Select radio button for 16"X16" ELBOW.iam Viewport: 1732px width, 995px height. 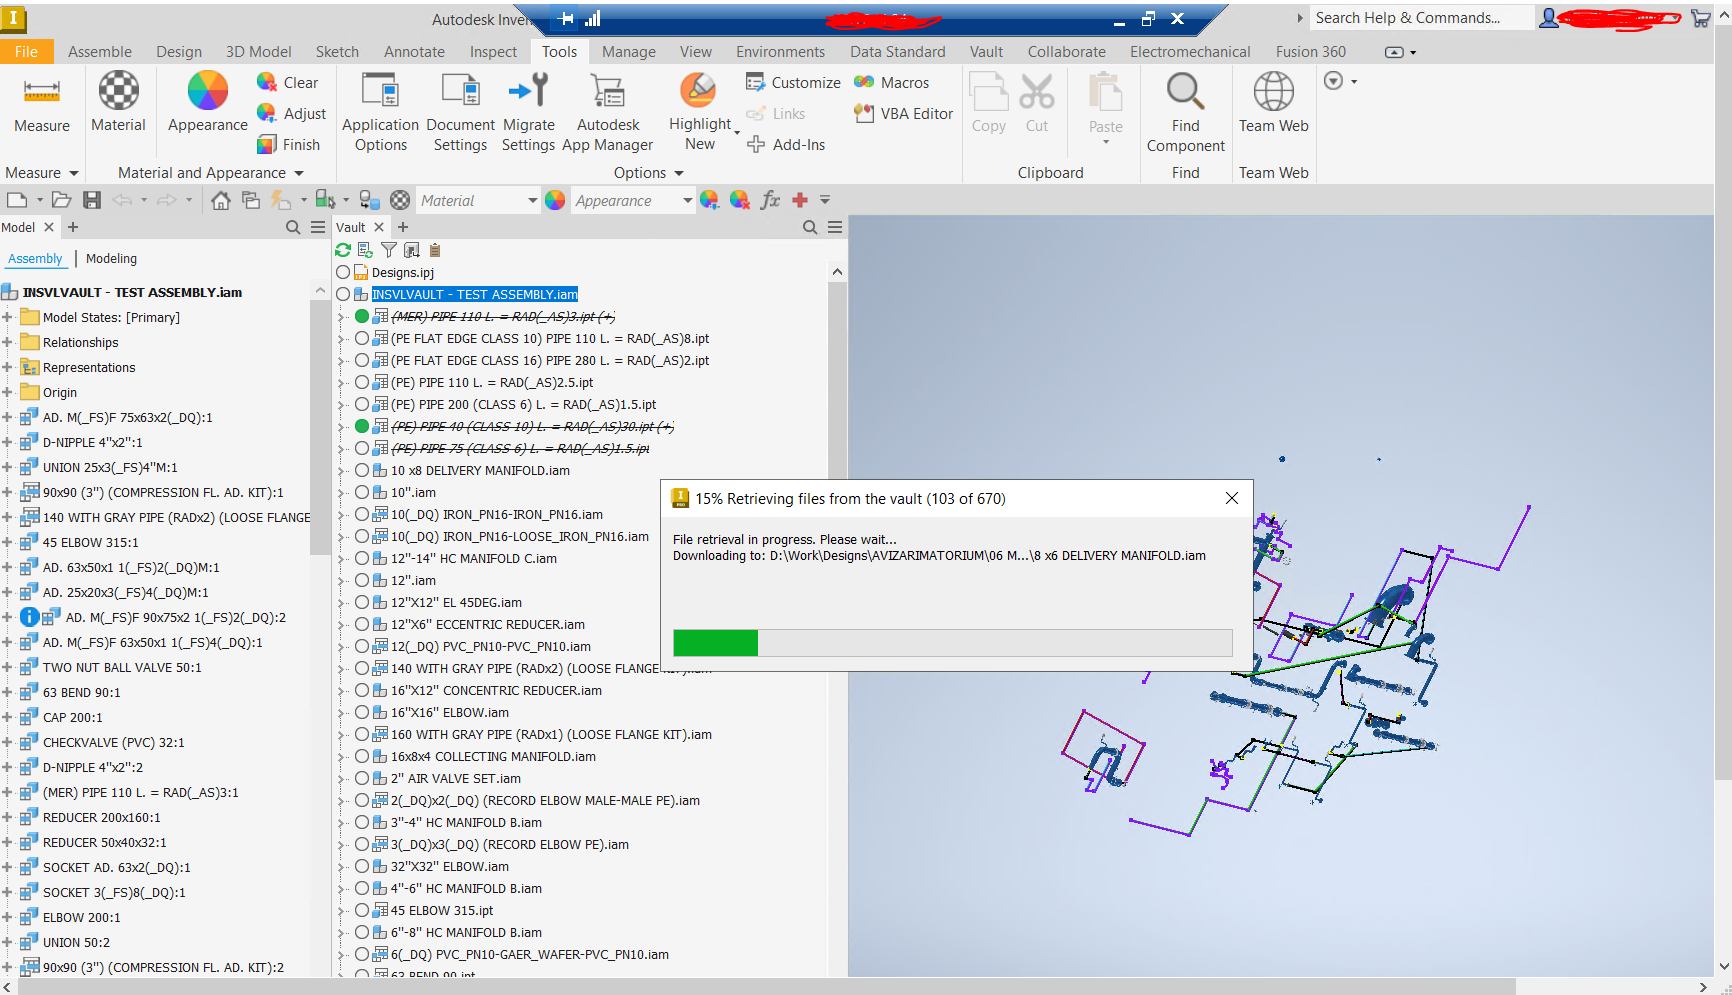362,712
